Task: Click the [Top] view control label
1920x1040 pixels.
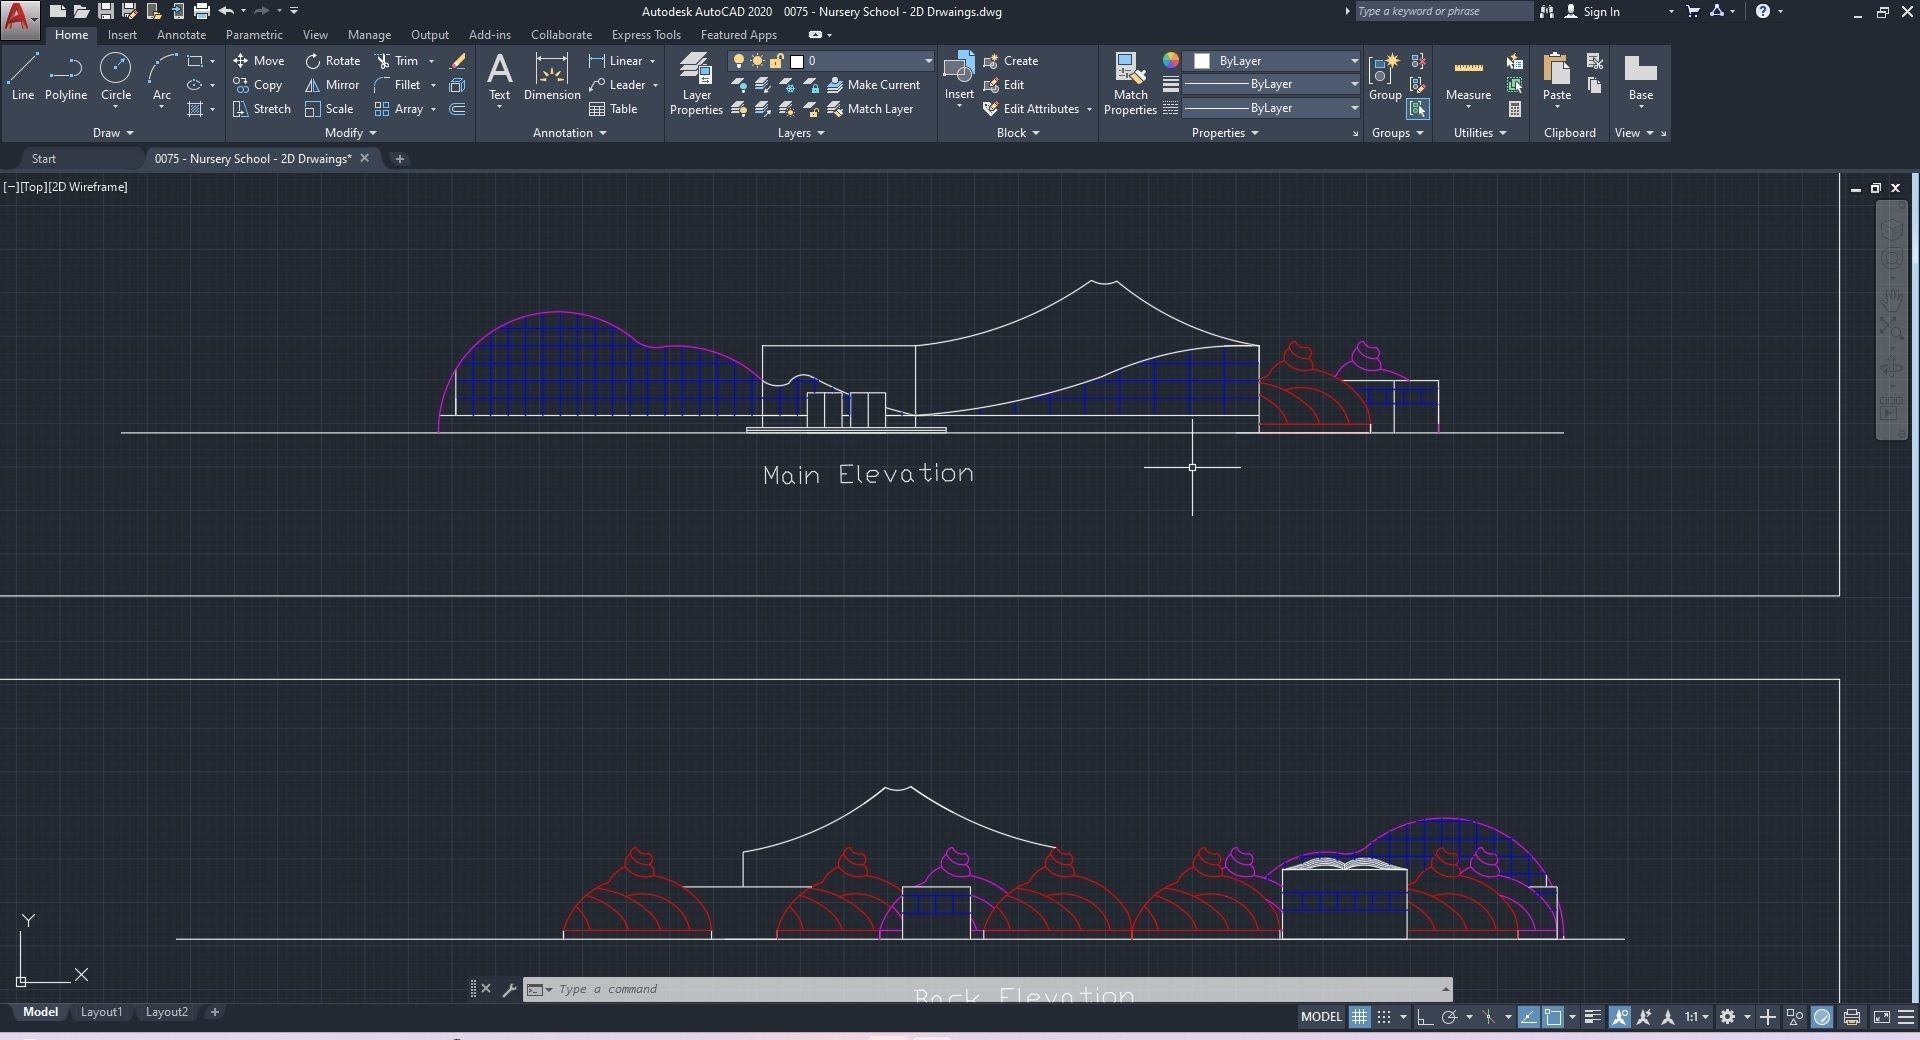Action: click(x=33, y=187)
